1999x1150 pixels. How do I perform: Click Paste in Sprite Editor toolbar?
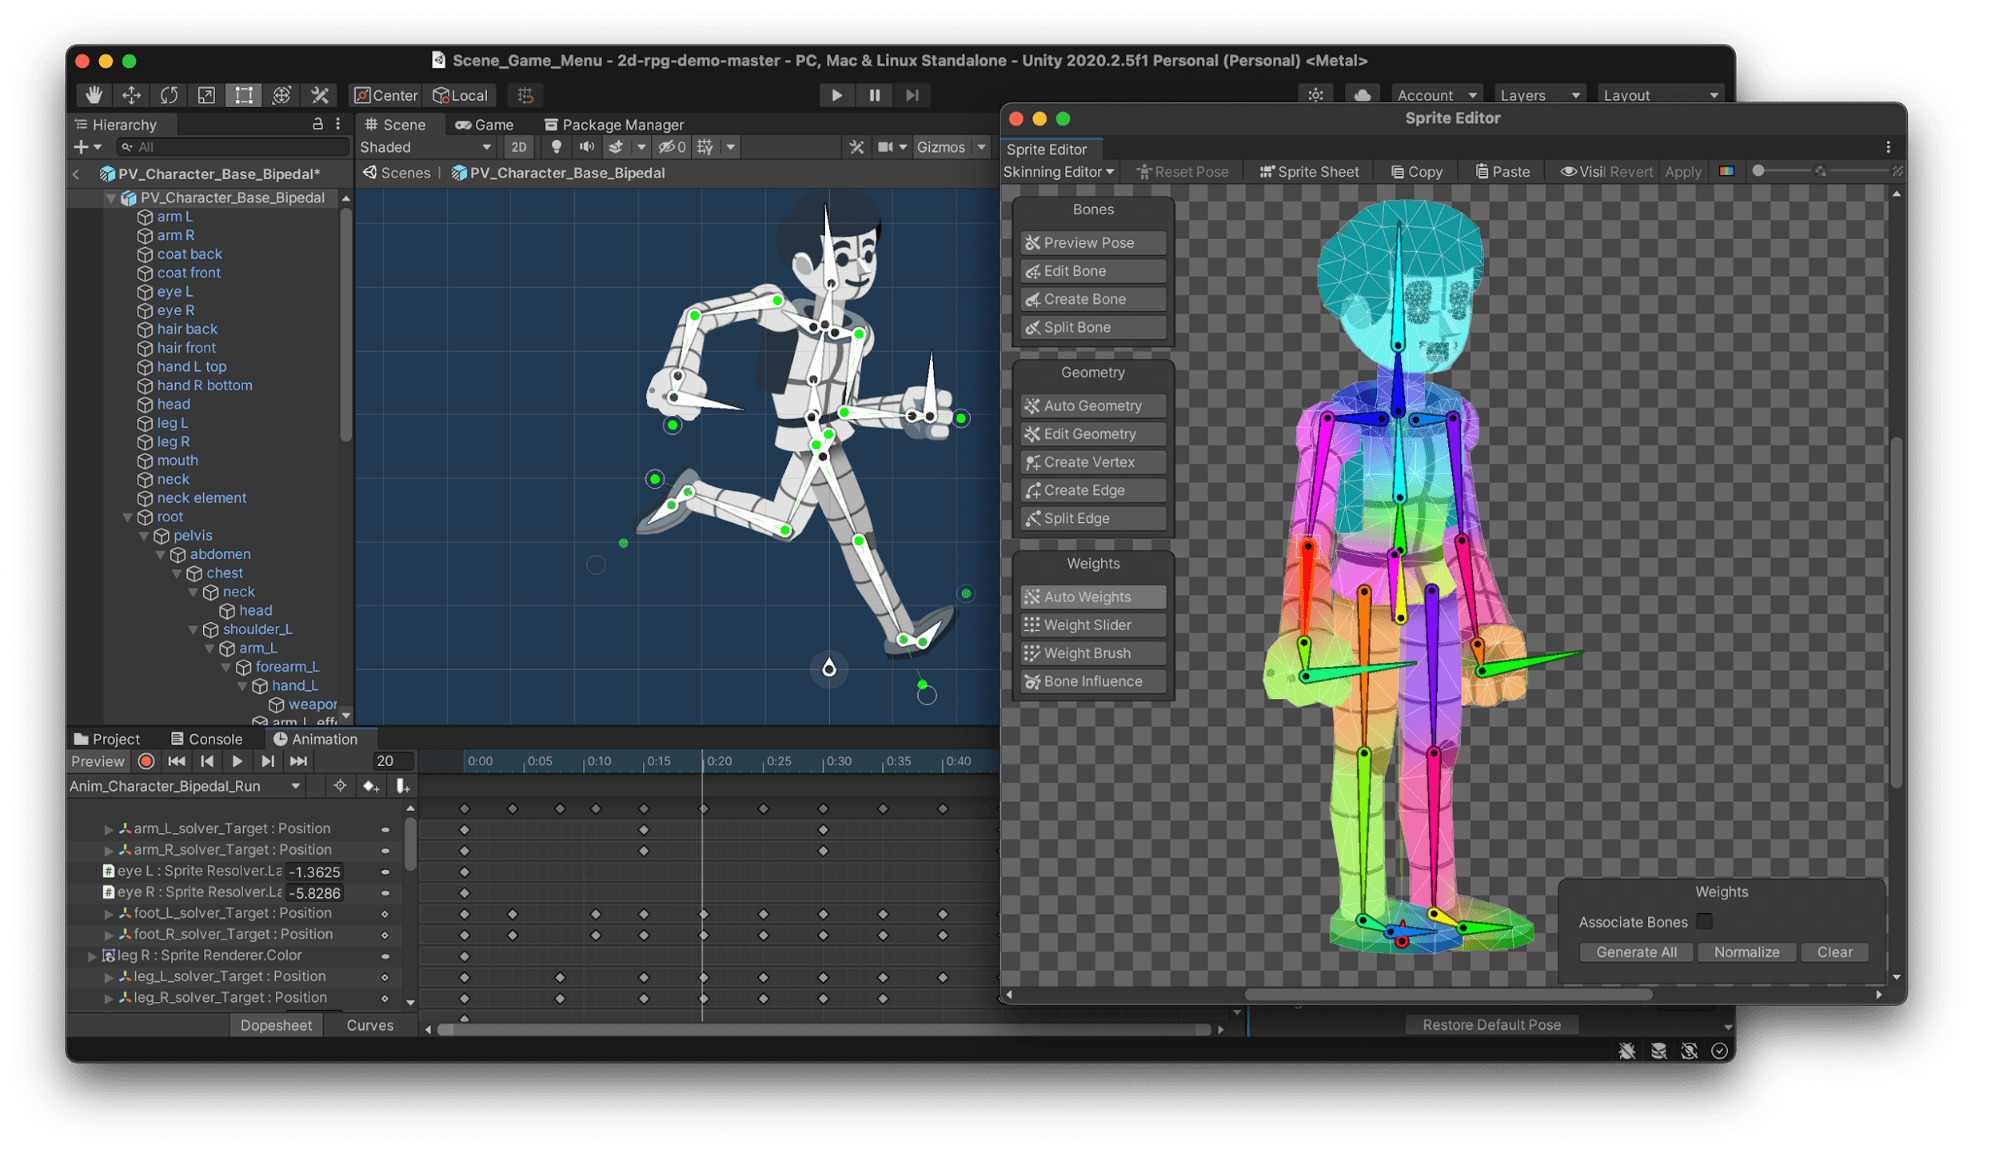click(x=1503, y=172)
